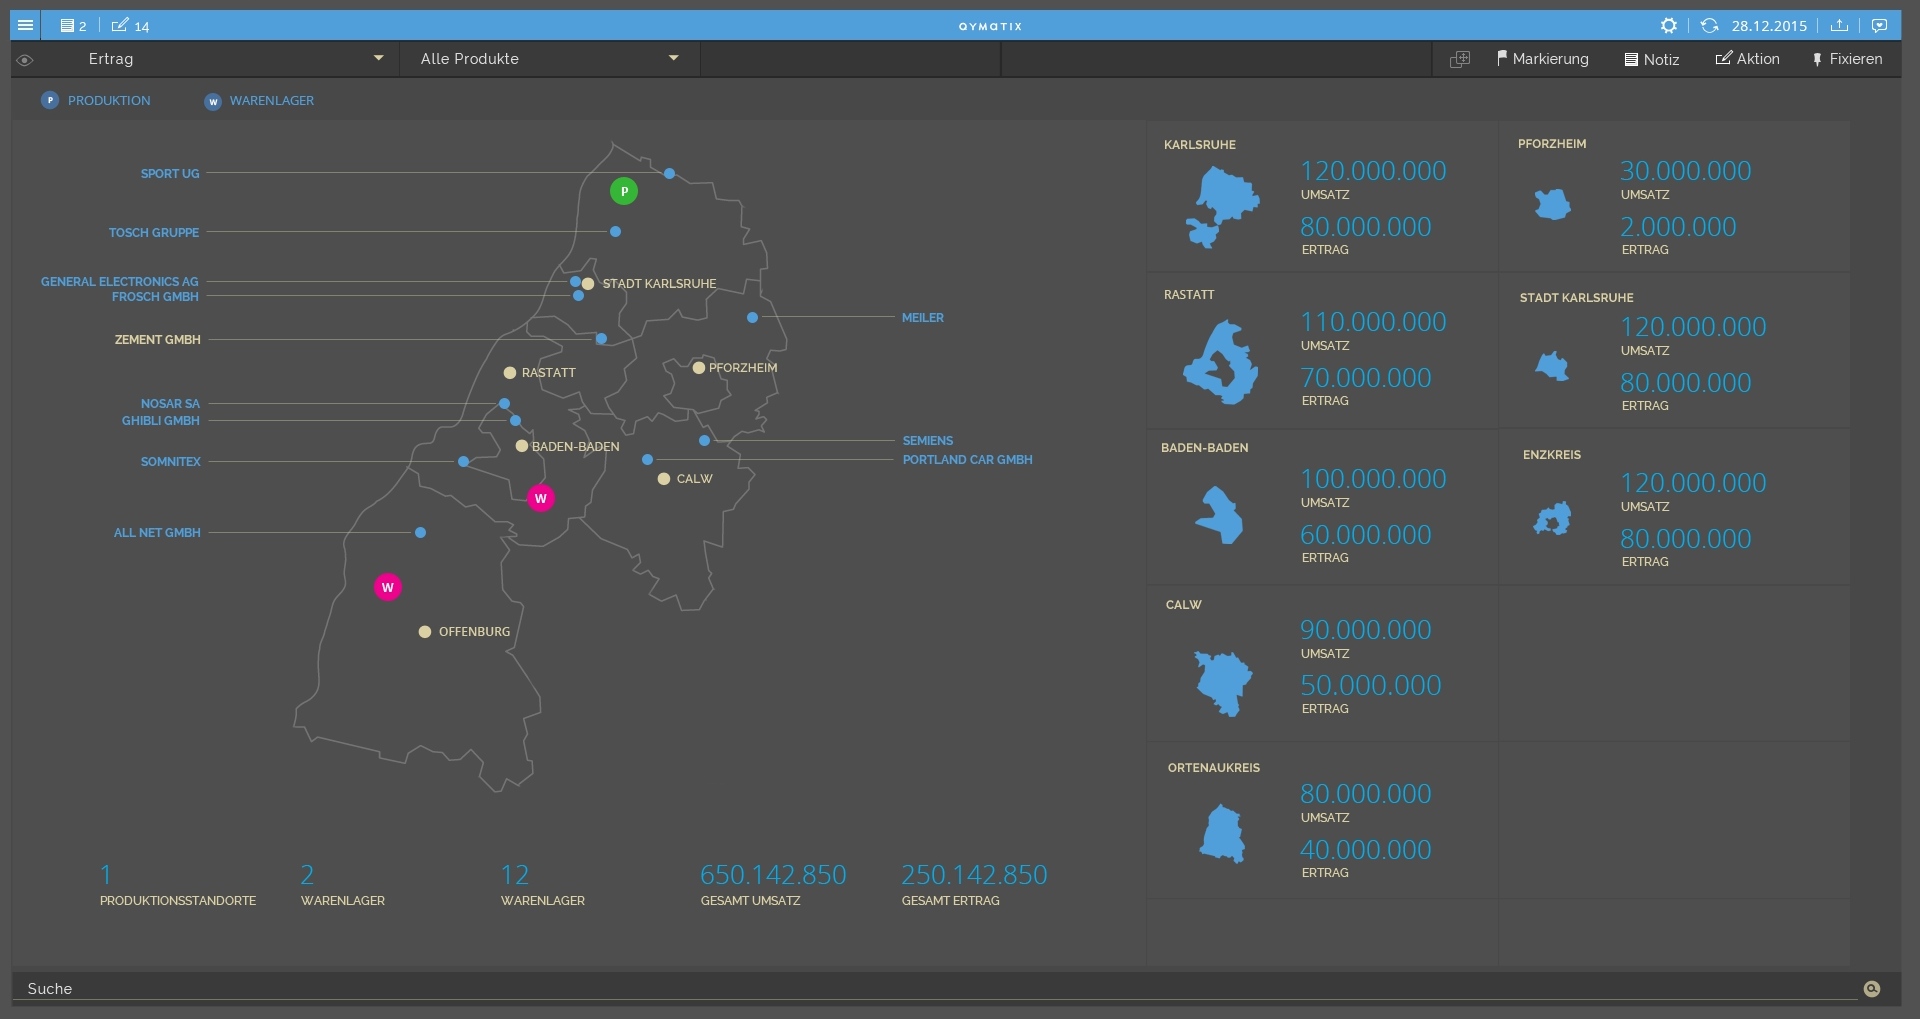Click Calw city dot on map
The image size is (1920, 1019).
click(x=664, y=479)
